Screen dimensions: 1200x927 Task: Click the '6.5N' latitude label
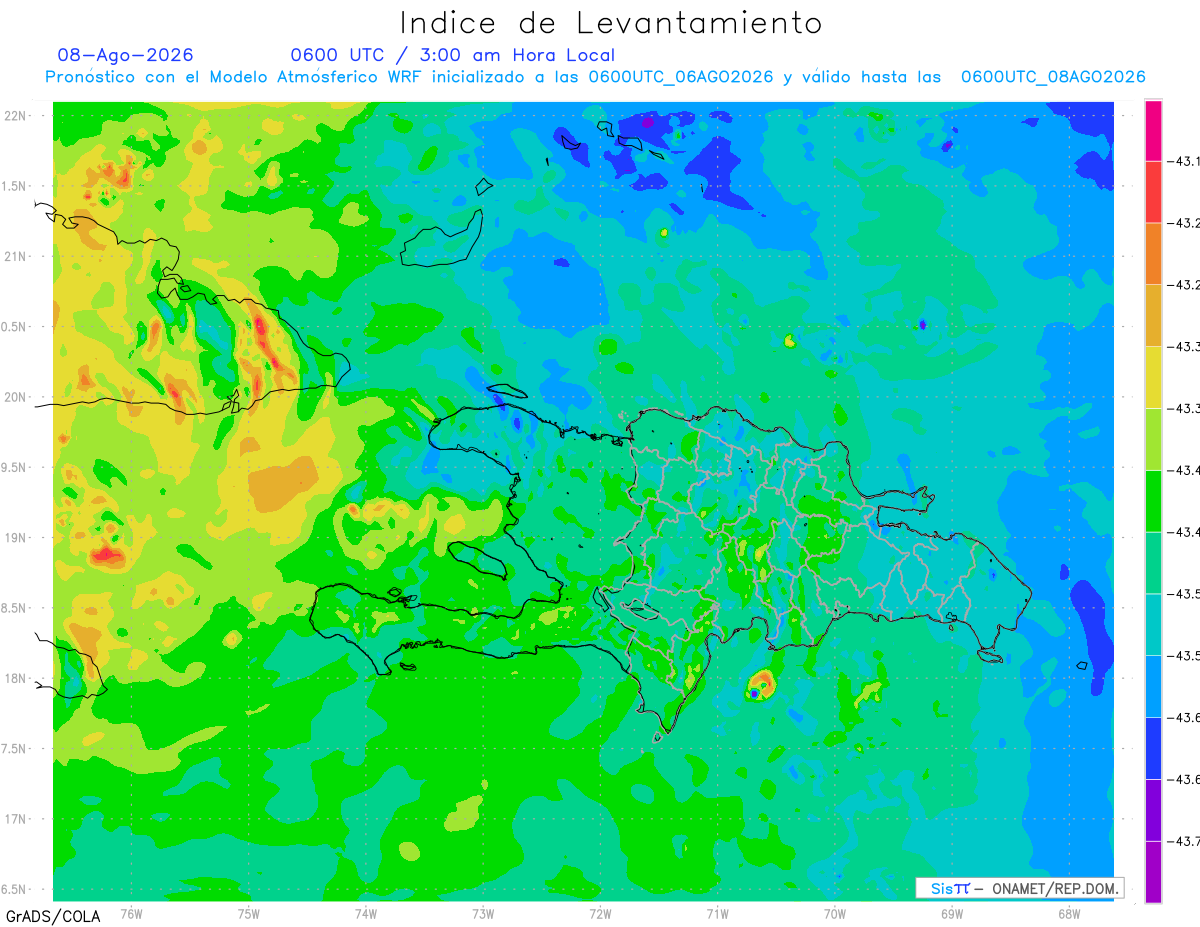coord(16,889)
